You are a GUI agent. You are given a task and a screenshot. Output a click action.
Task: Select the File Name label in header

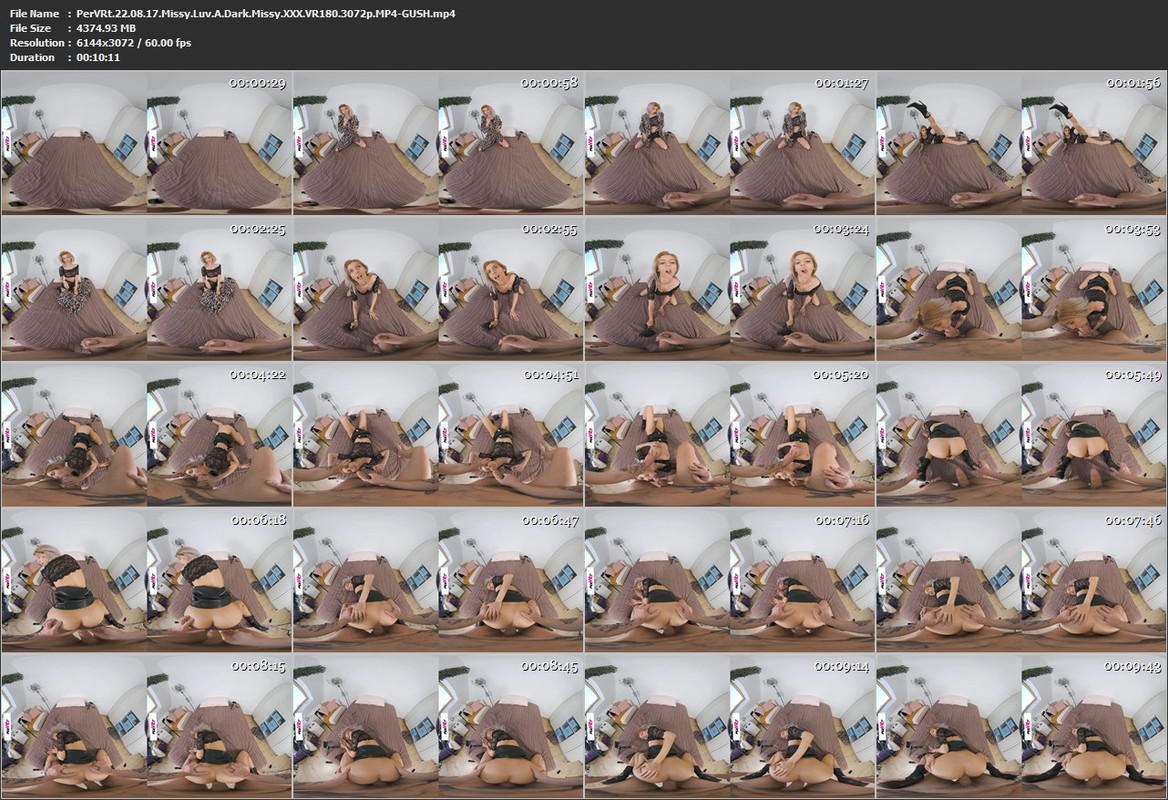point(34,13)
